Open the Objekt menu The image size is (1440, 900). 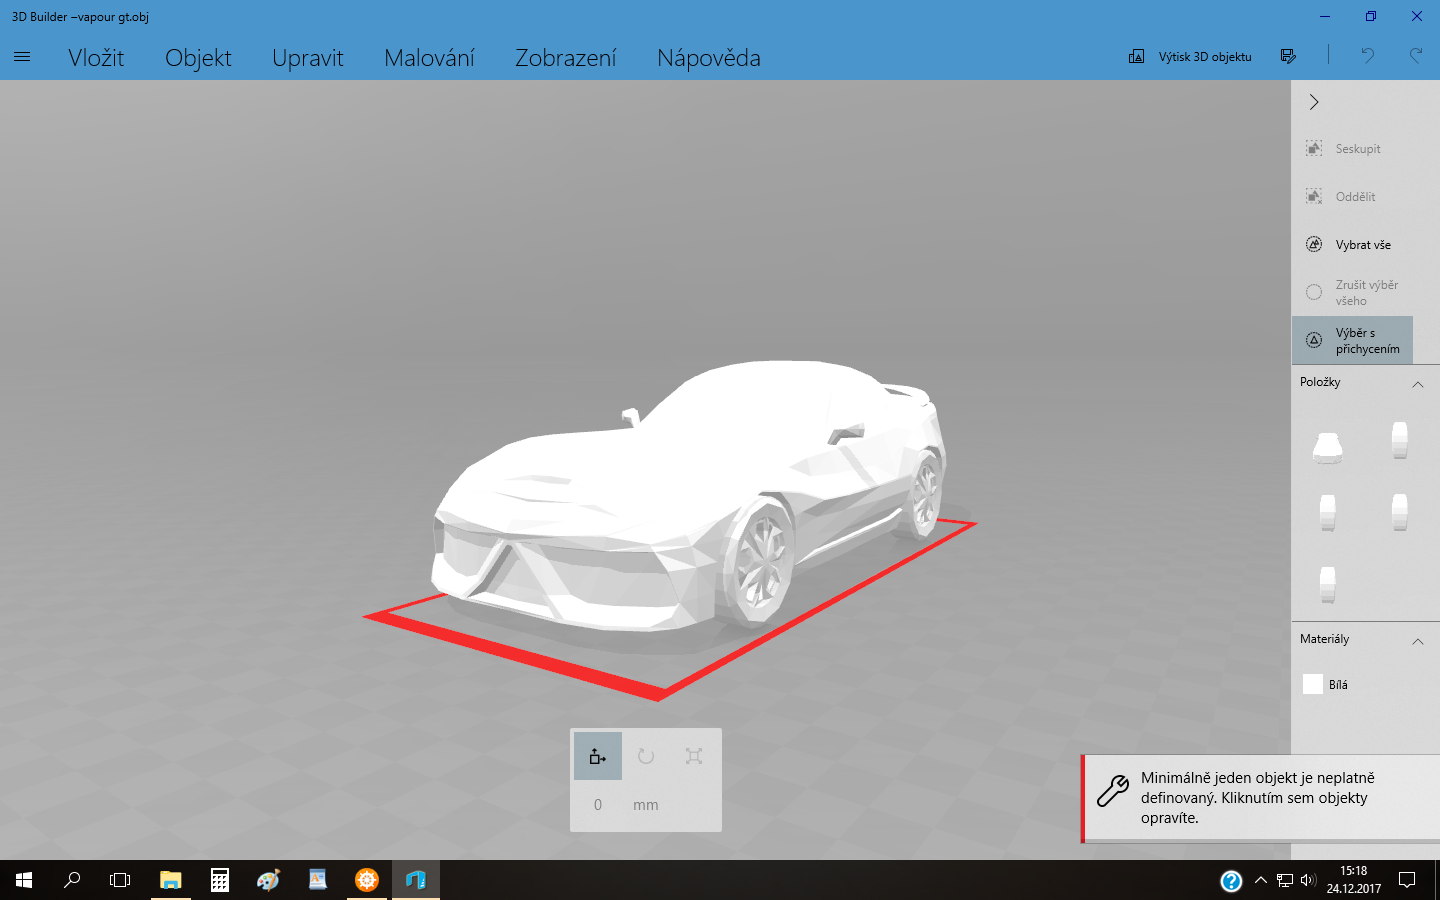click(198, 58)
